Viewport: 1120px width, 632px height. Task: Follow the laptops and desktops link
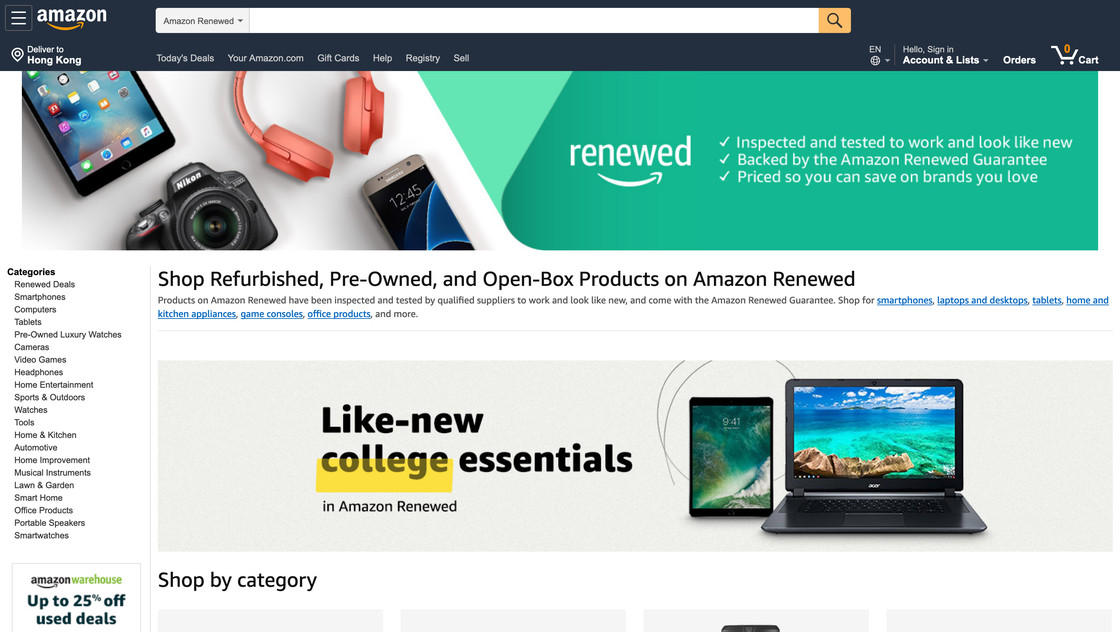[x=982, y=300]
